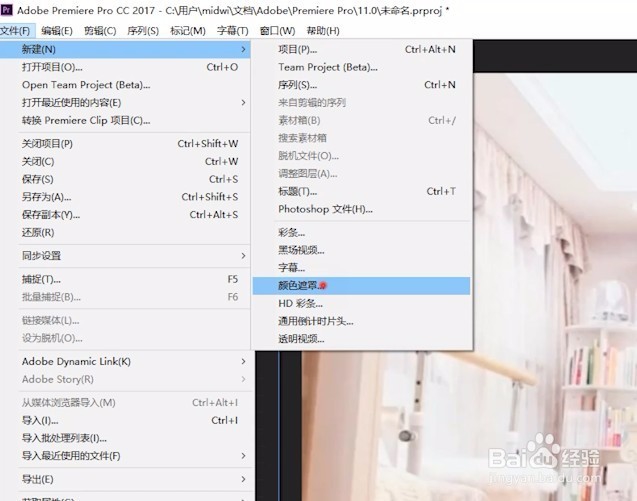Select 标题(T)... in New submenu
The width and height of the screenshot is (637, 501).
point(362,191)
